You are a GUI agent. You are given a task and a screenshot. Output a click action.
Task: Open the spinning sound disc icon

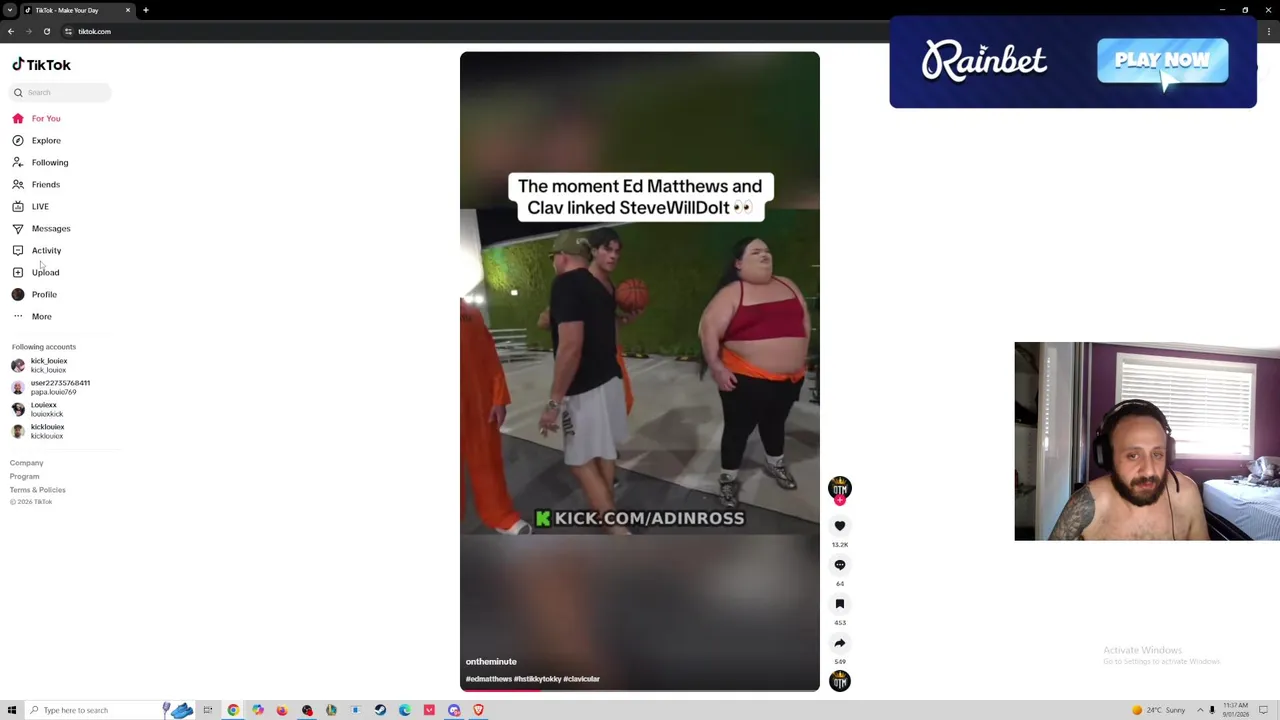click(x=840, y=681)
